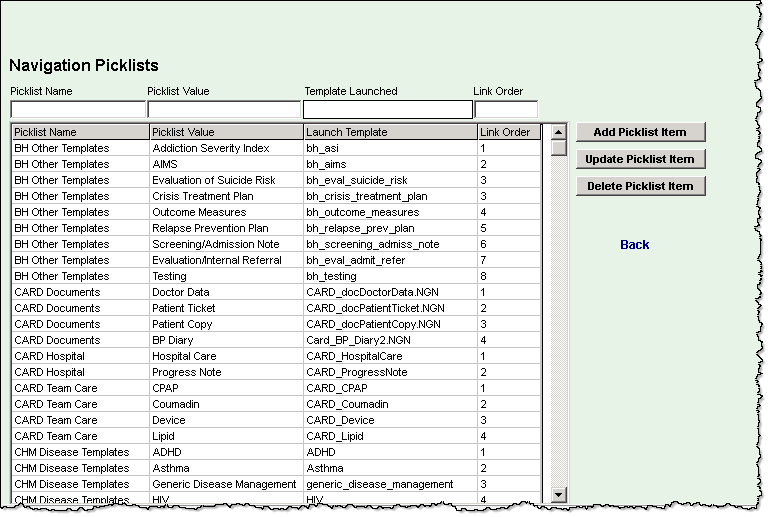The width and height of the screenshot is (769, 517).
Task: Click Card_BP_Diary2.NGN template cell
Action: pos(390,340)
